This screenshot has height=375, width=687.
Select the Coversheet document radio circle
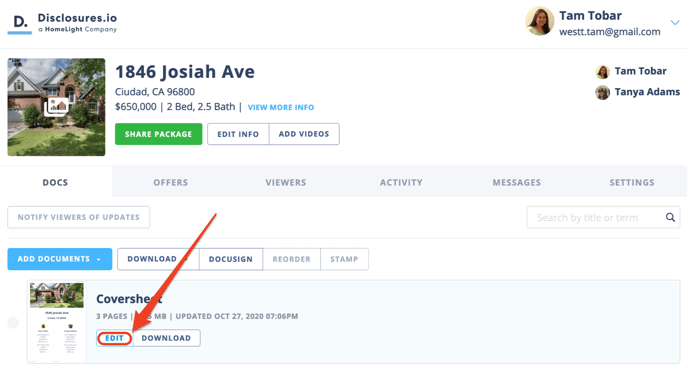pos(13,323)
